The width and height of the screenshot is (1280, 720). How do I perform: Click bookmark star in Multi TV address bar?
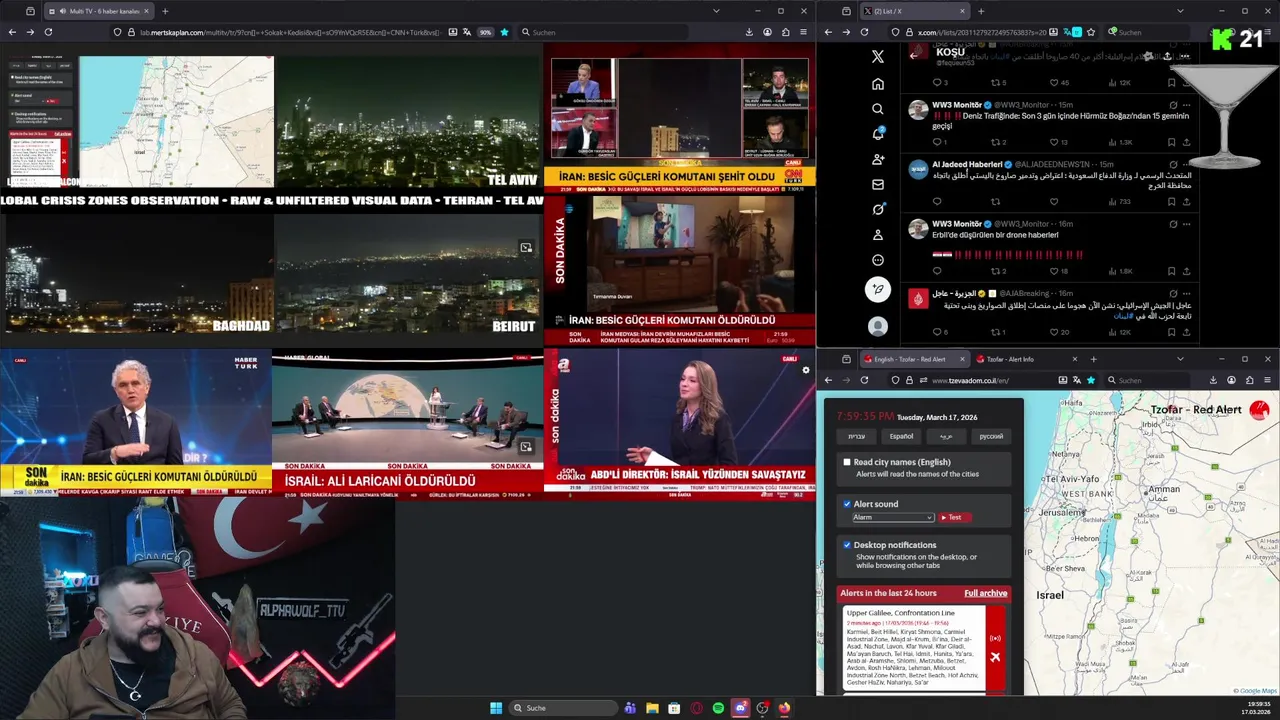click(504, 32)
